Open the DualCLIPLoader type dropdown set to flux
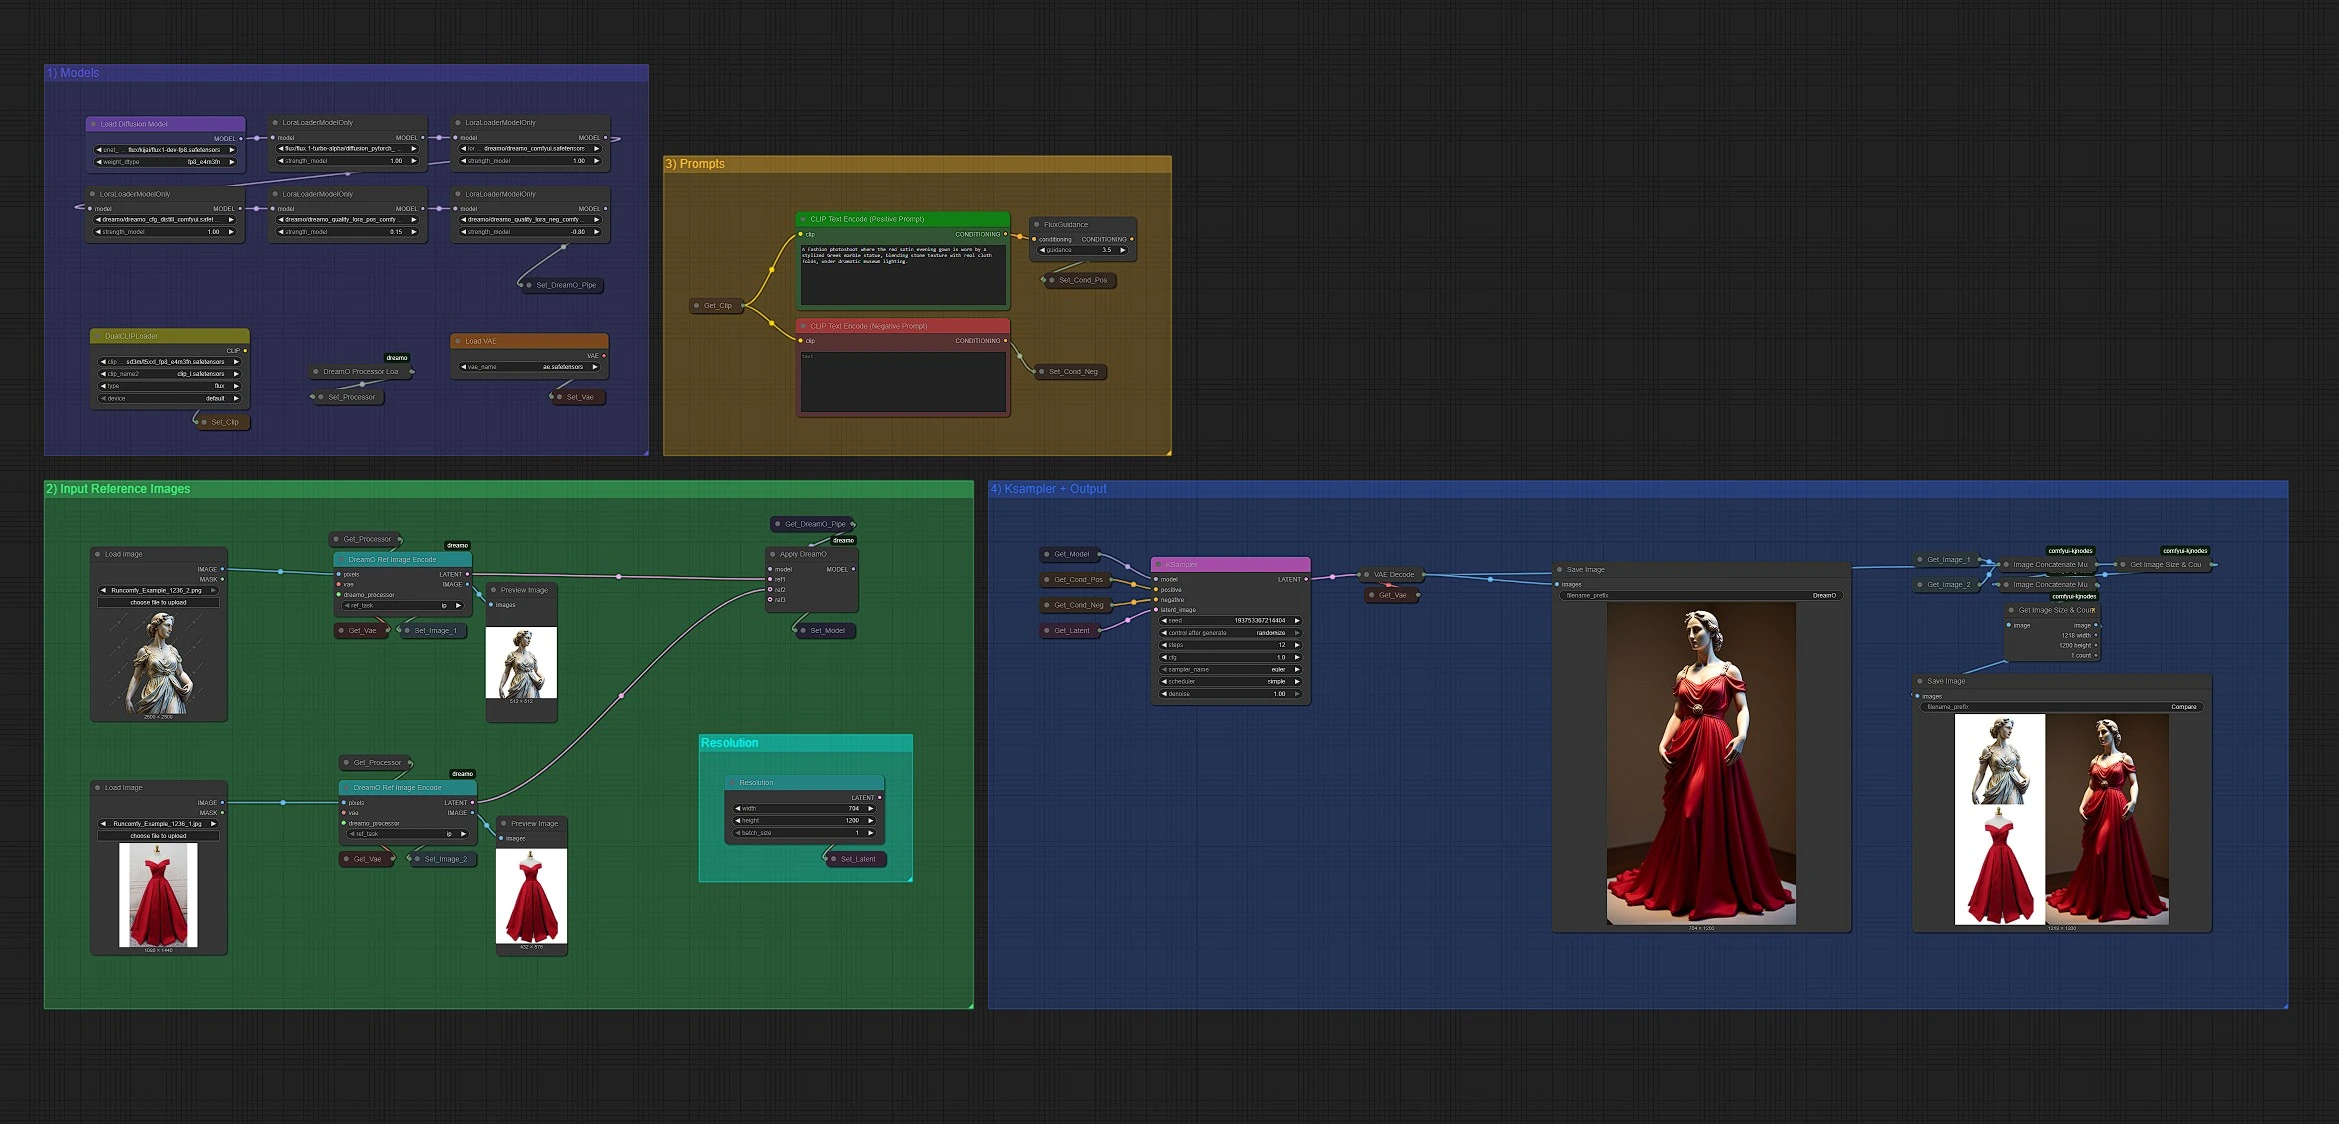The height and width of the screenshot is (1124, 2339). [170, 386]
